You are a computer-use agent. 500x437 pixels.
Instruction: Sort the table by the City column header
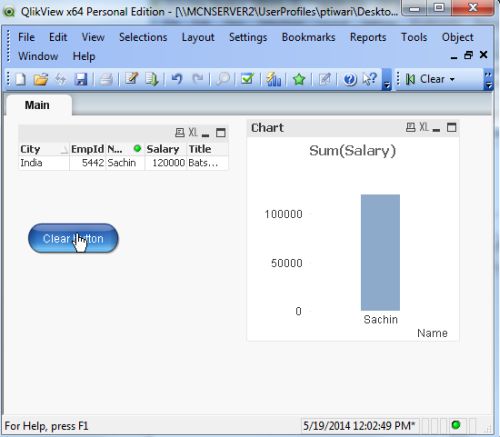44,149
